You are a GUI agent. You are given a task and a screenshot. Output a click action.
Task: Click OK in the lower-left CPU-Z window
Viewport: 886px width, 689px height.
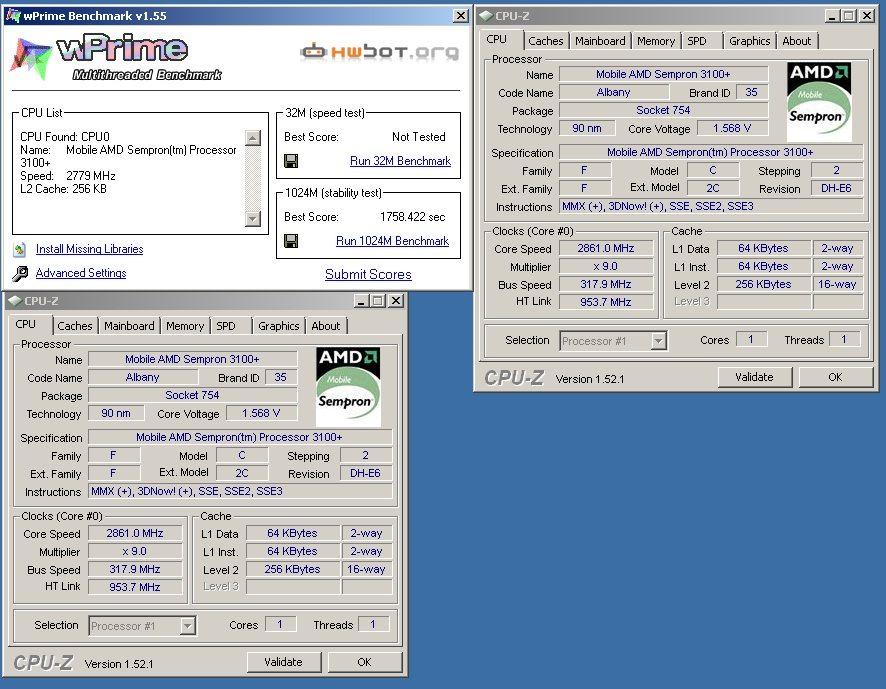[364, 662]
